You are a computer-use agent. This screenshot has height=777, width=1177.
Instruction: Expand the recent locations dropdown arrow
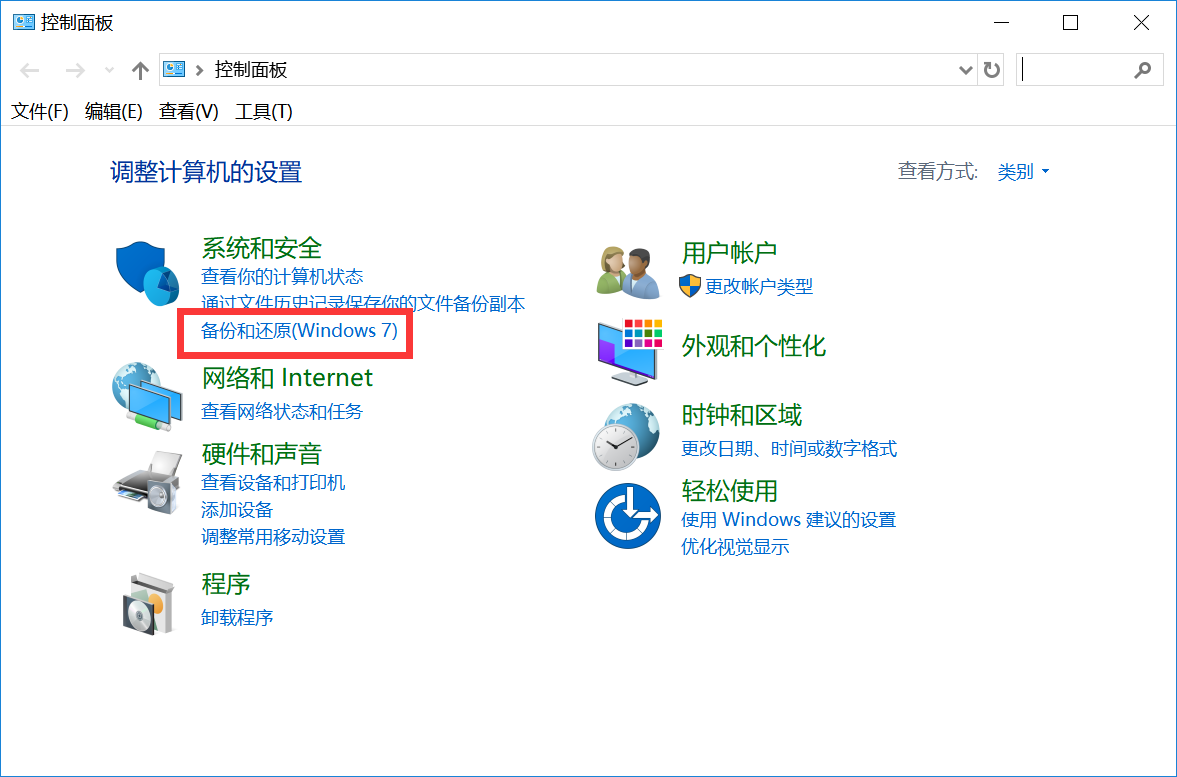coord(109,70)
